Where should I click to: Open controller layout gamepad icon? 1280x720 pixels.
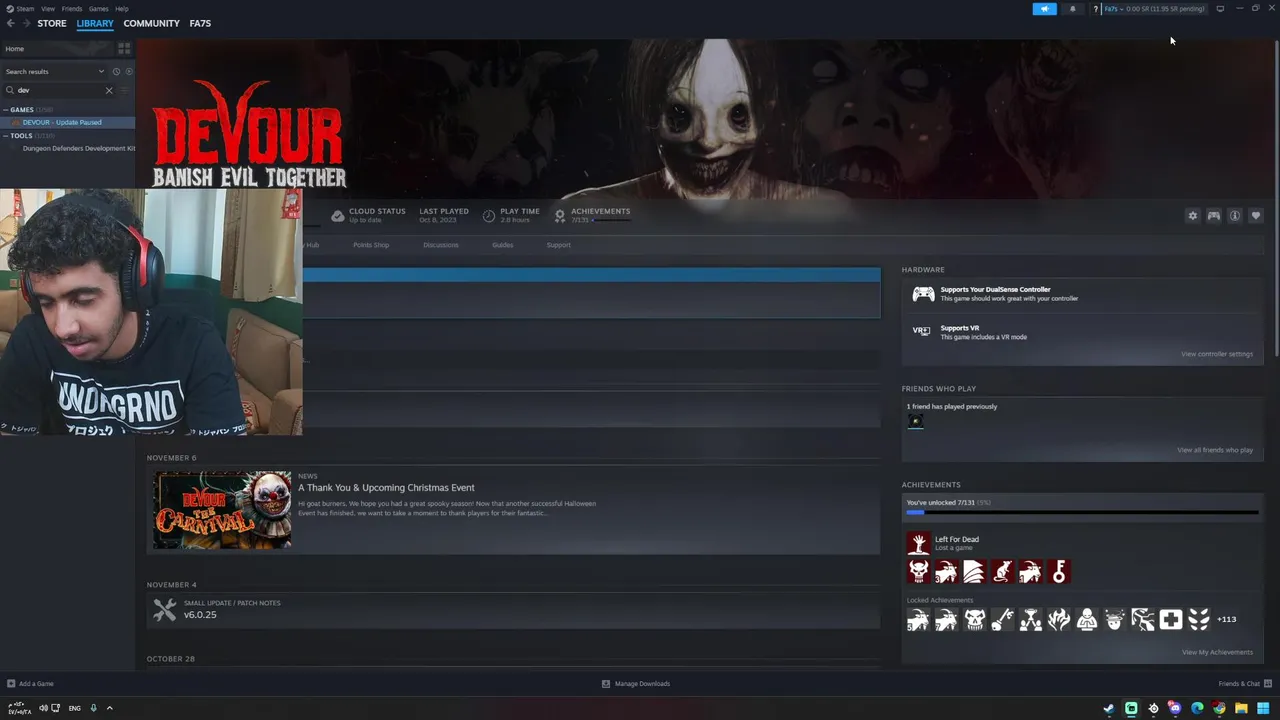tap(1213, 216)
